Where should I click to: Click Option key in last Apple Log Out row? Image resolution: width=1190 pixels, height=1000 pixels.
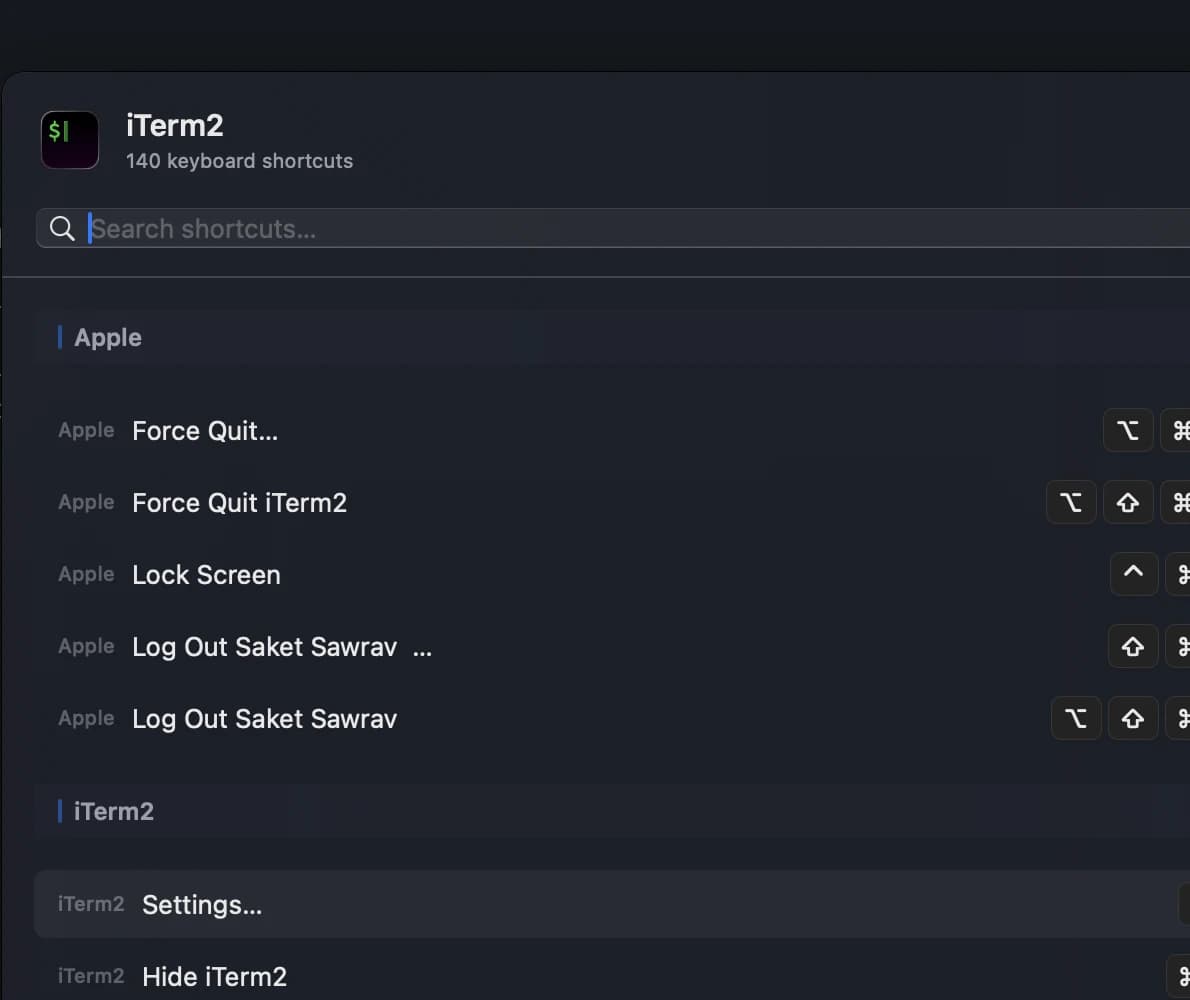coord(1076,719)
